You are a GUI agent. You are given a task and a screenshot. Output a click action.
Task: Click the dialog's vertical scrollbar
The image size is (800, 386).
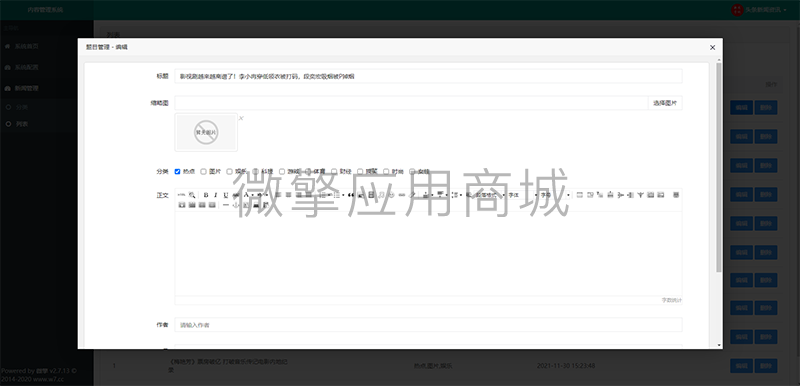pos(719,167)
